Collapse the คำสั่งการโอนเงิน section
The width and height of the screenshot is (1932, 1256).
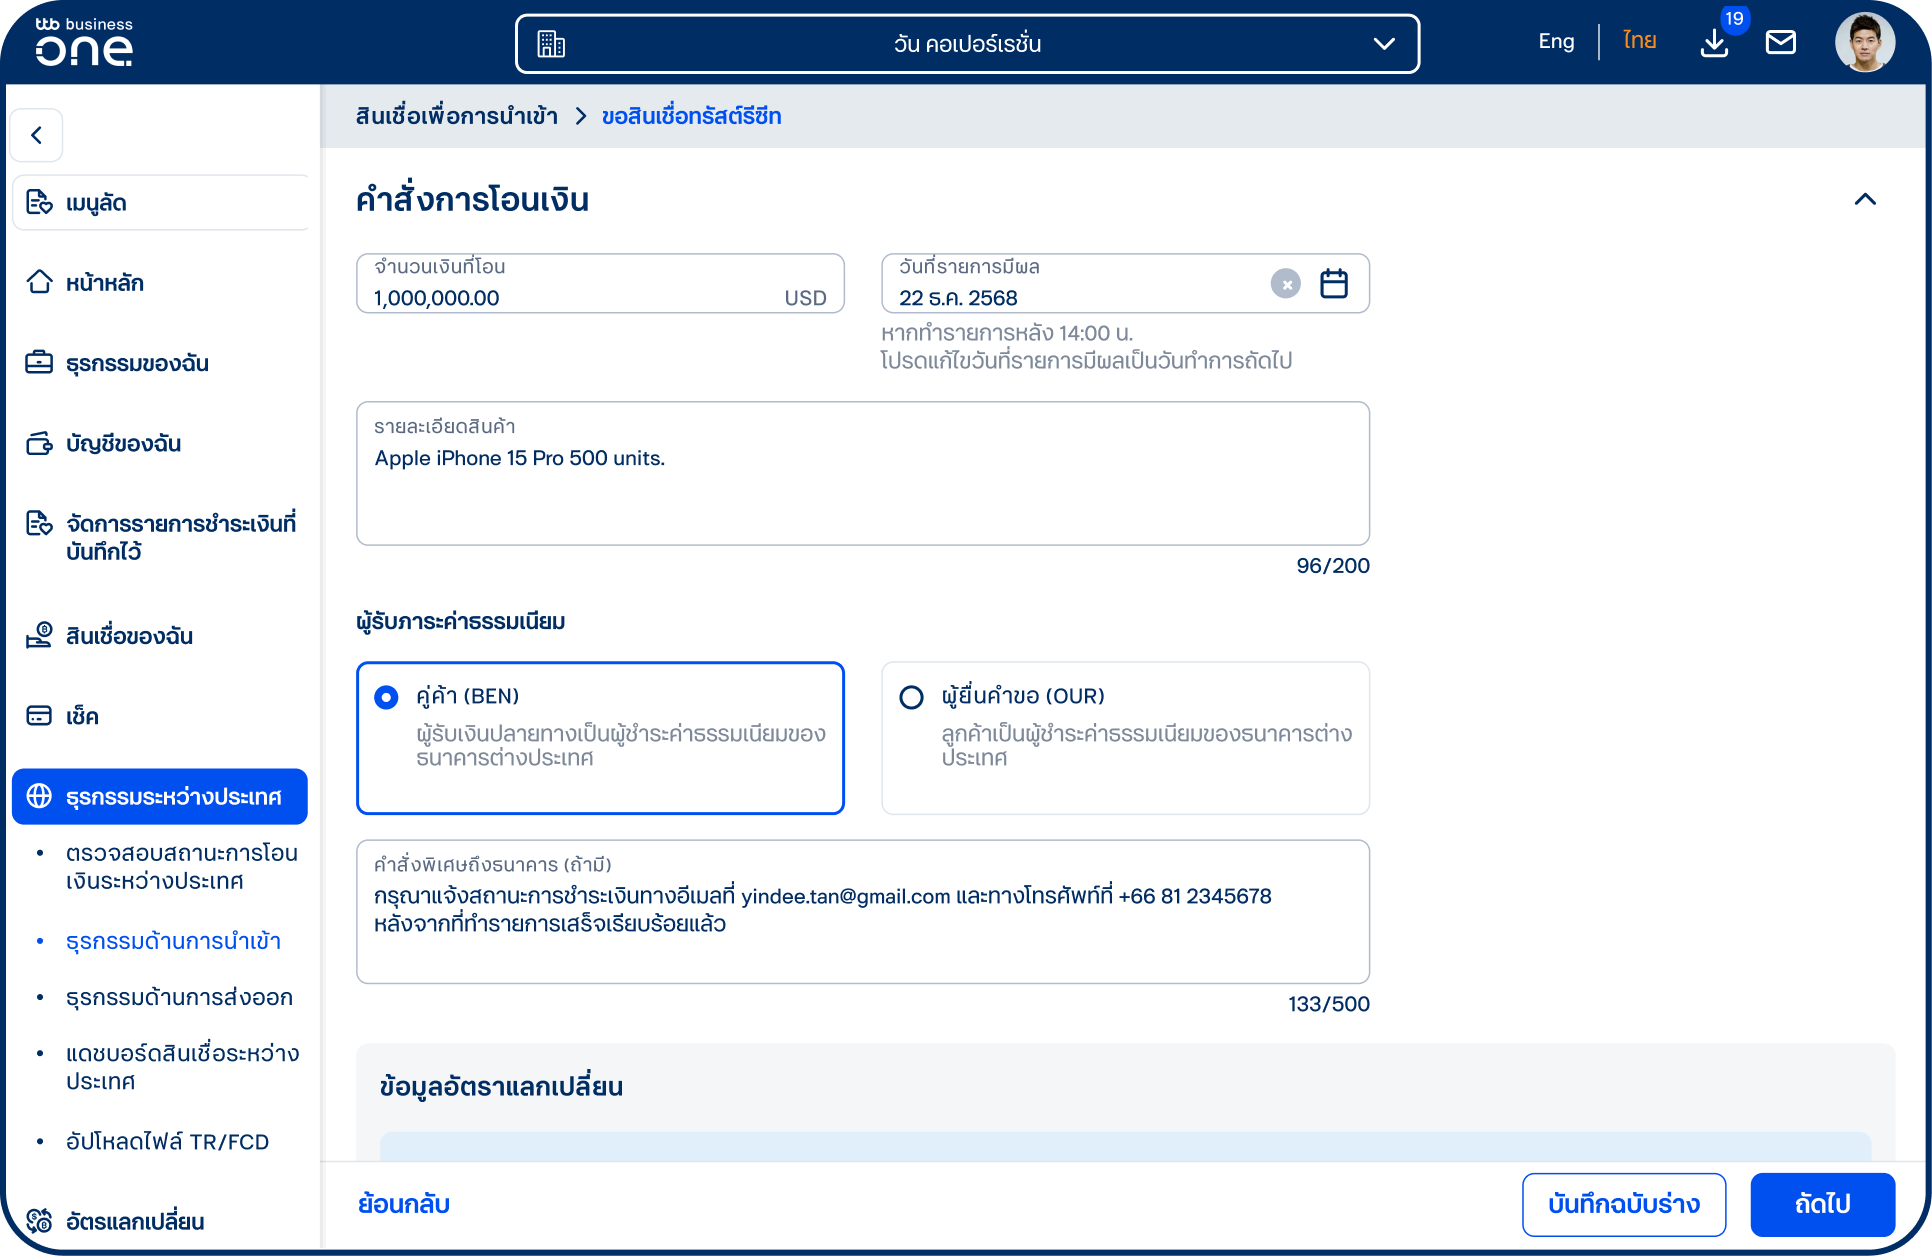(x=1865, y=199)
